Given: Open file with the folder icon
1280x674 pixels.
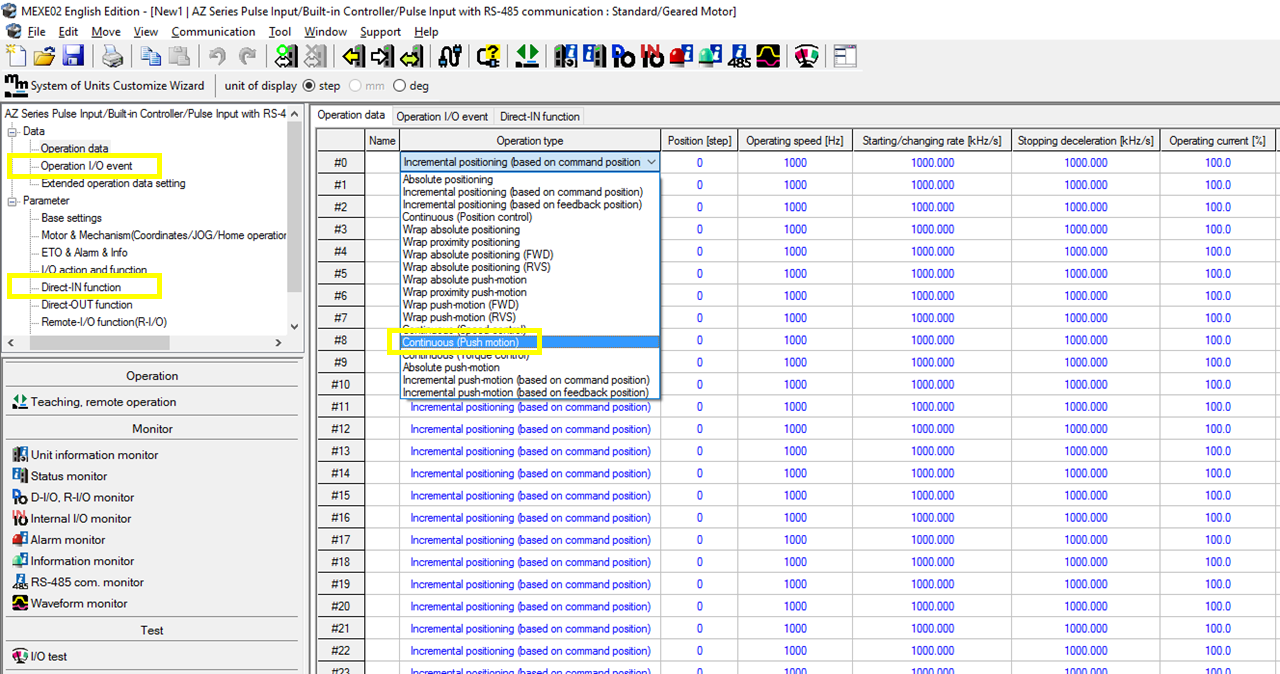Looking at the screenshot, I should pyautogui.click(x=44, y=56).
